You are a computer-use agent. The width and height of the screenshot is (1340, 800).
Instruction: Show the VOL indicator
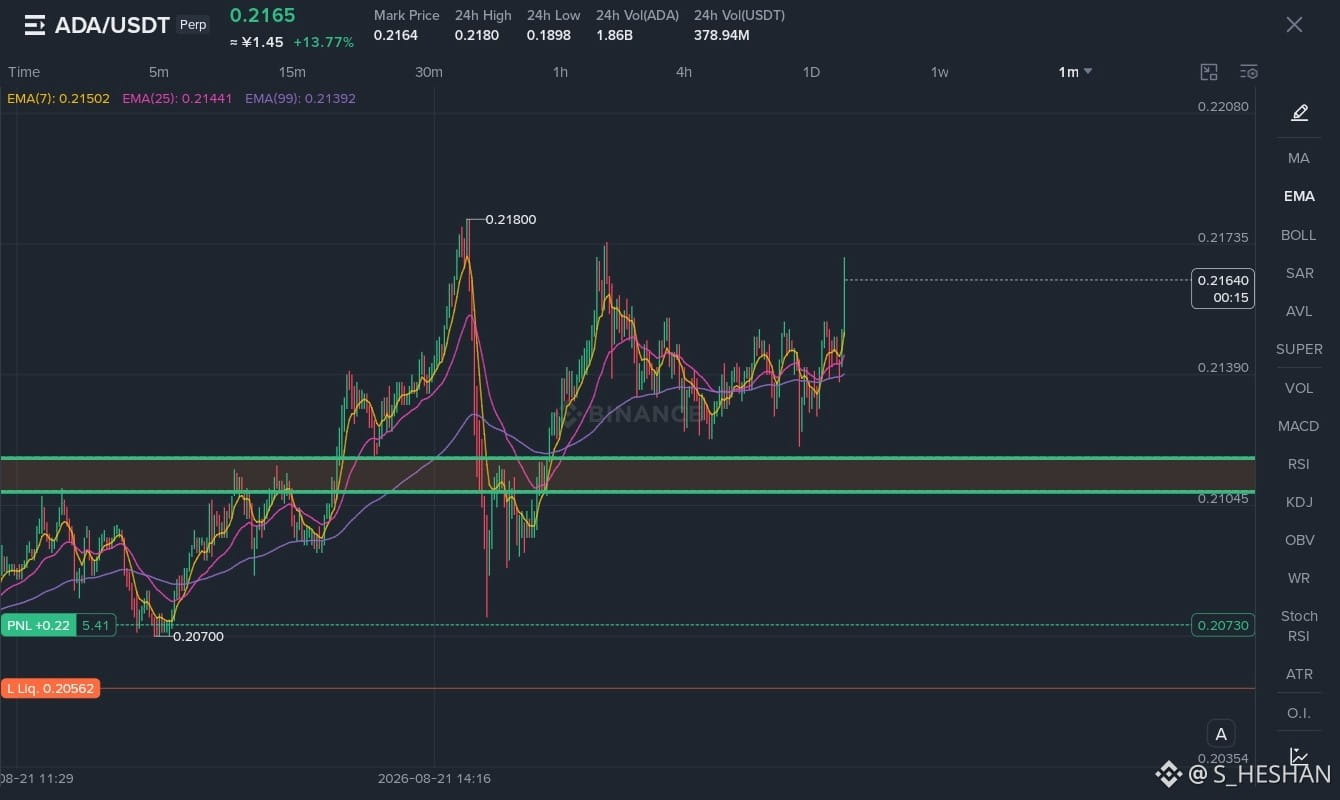[1299, 388]
